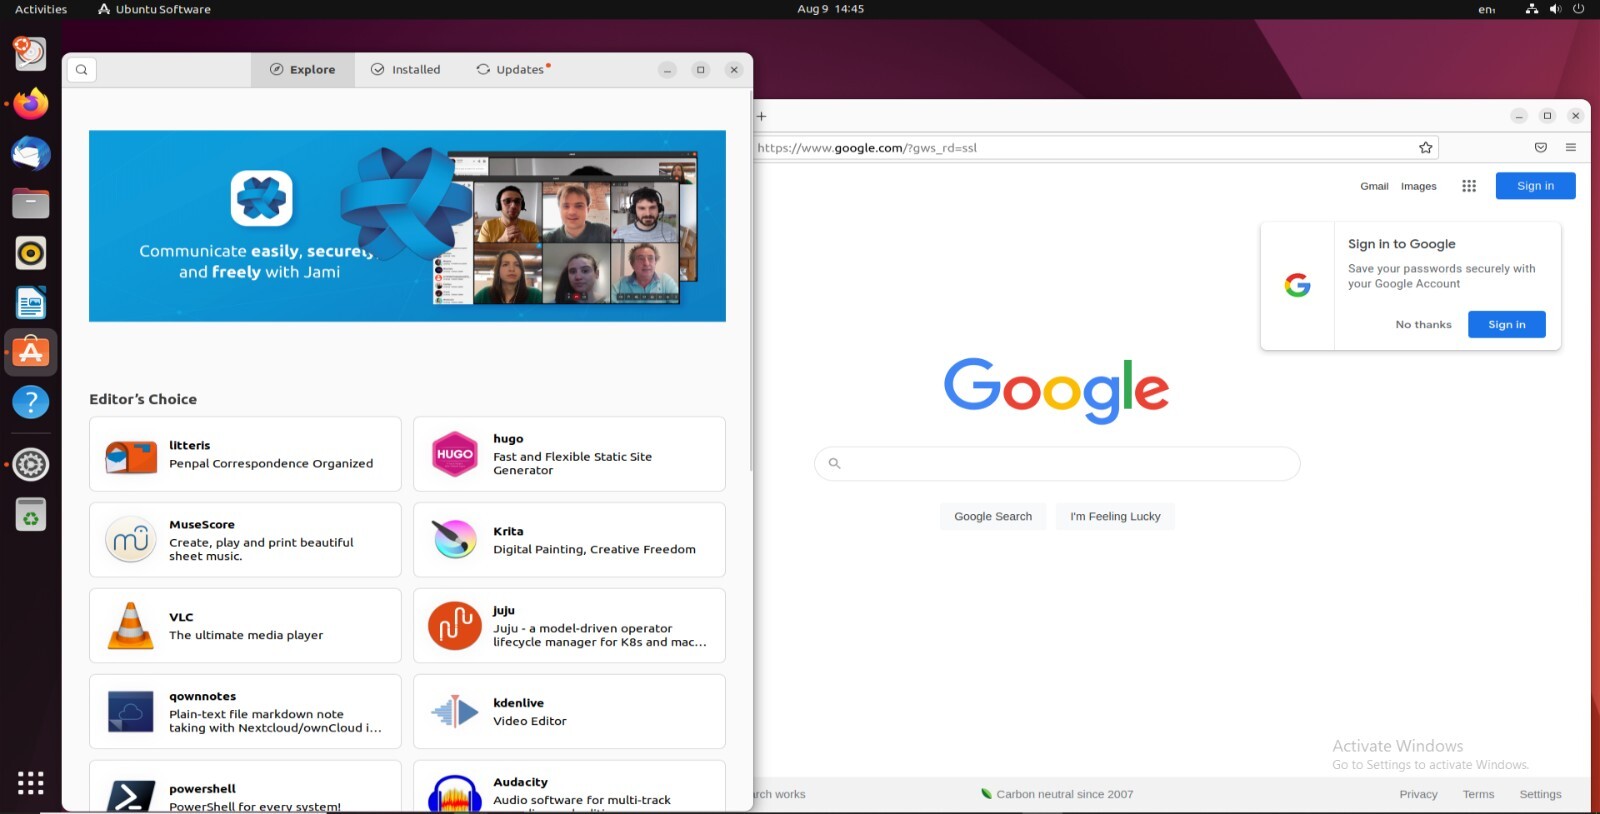
Task: Open the network status icon
Action: coord(1532,9)
